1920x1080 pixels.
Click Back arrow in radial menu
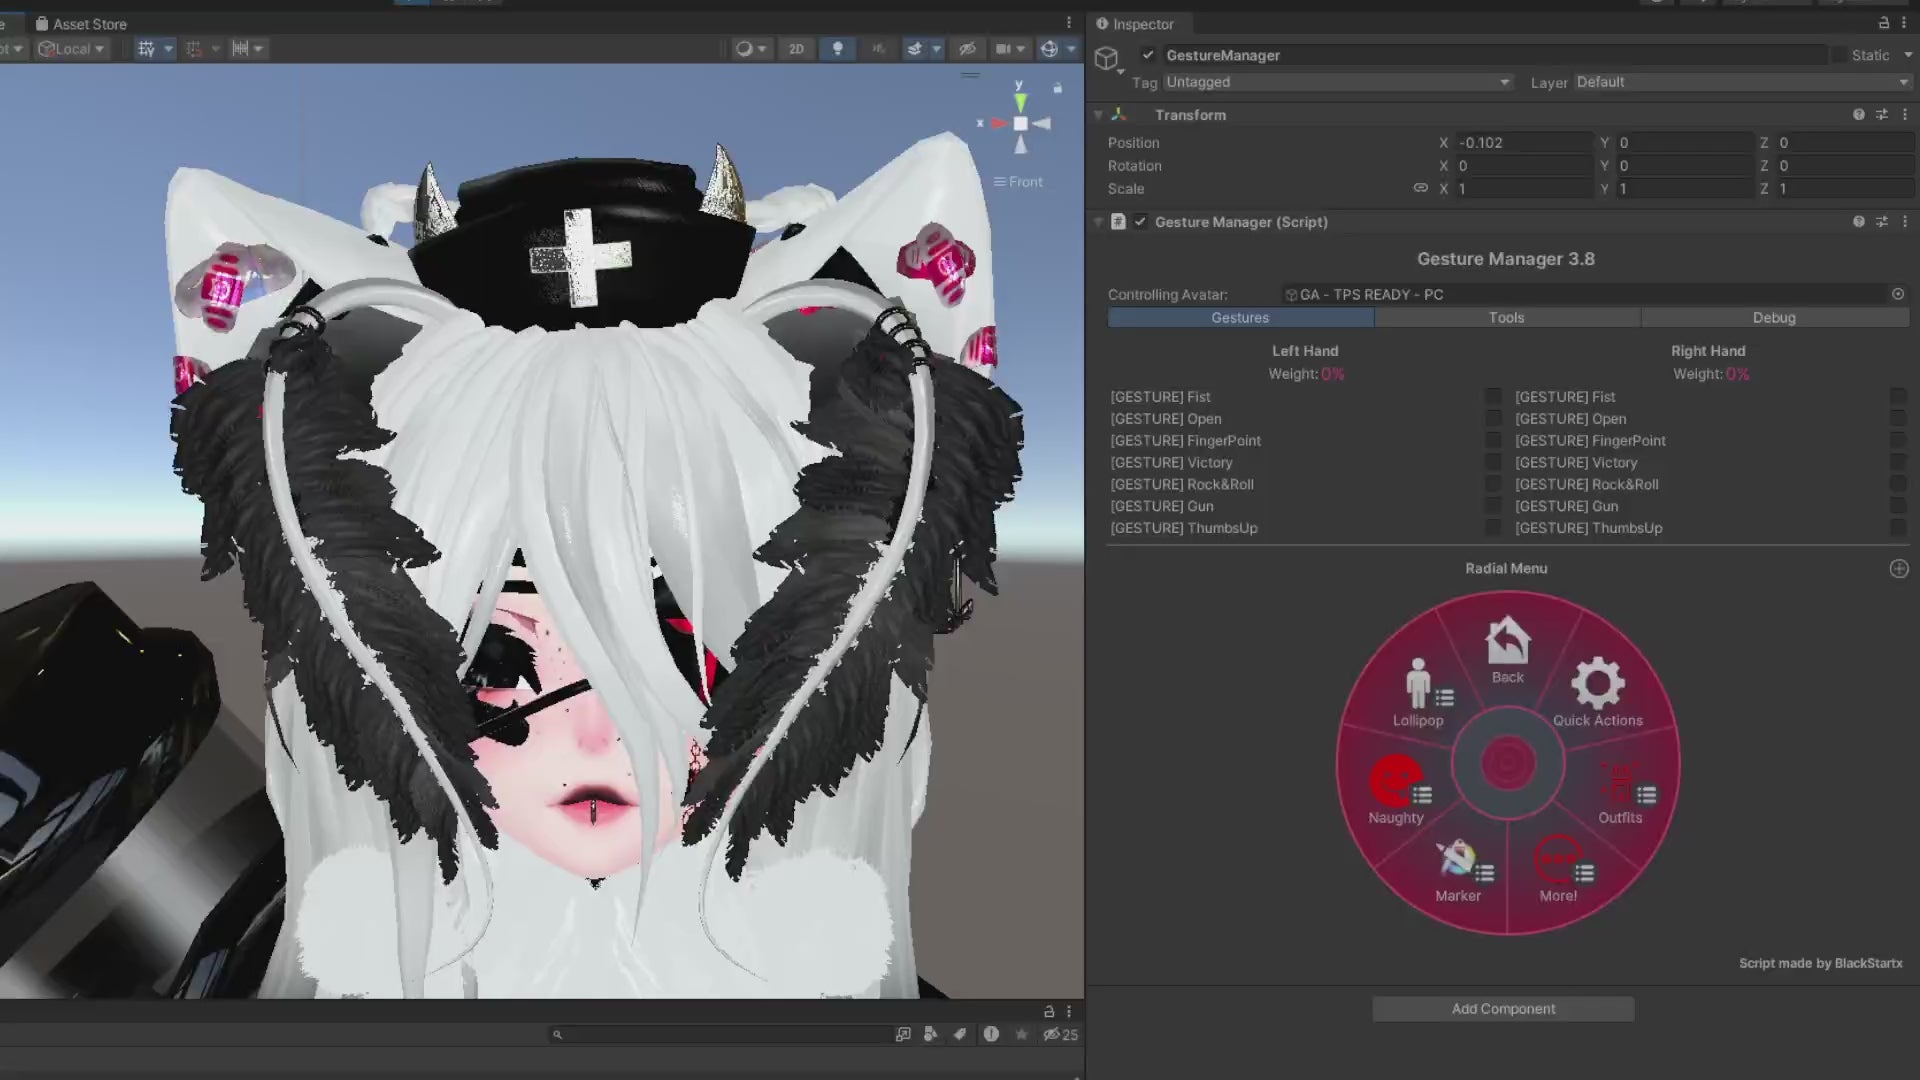[x=1507, y=649]
